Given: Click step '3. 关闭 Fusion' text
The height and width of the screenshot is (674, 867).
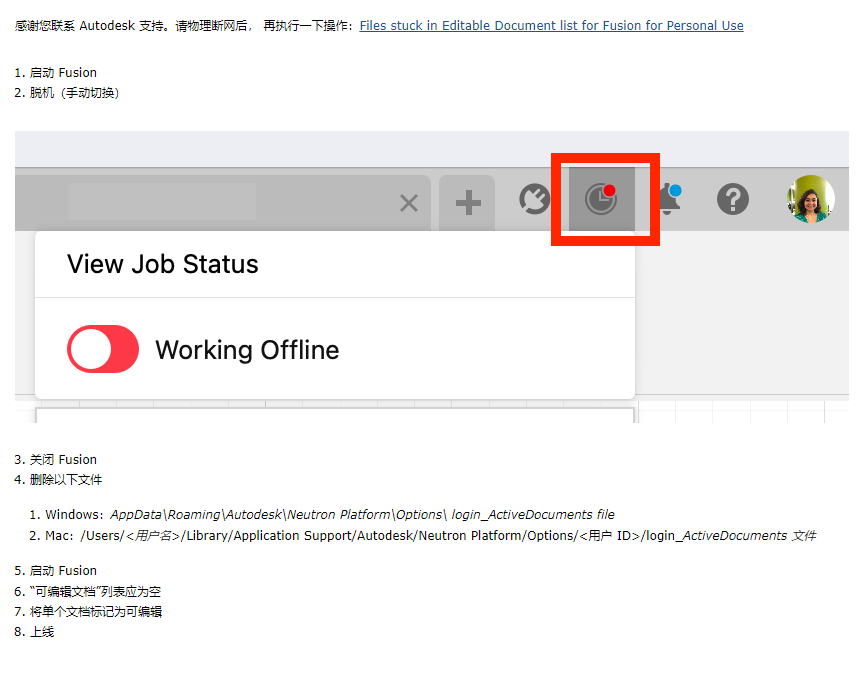Looking at the screenshot, I should [55, 459].
